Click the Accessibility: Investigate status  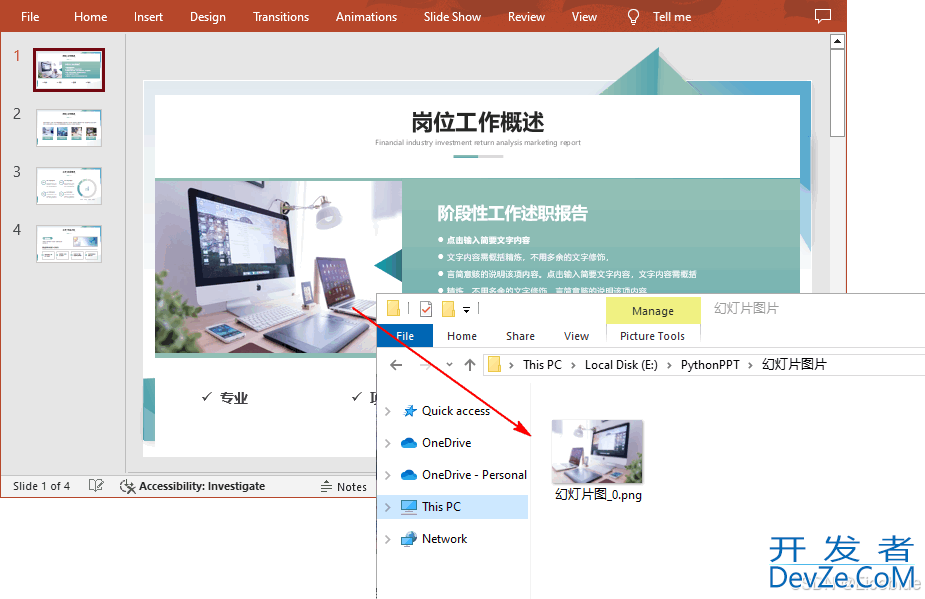coord(192,486)
